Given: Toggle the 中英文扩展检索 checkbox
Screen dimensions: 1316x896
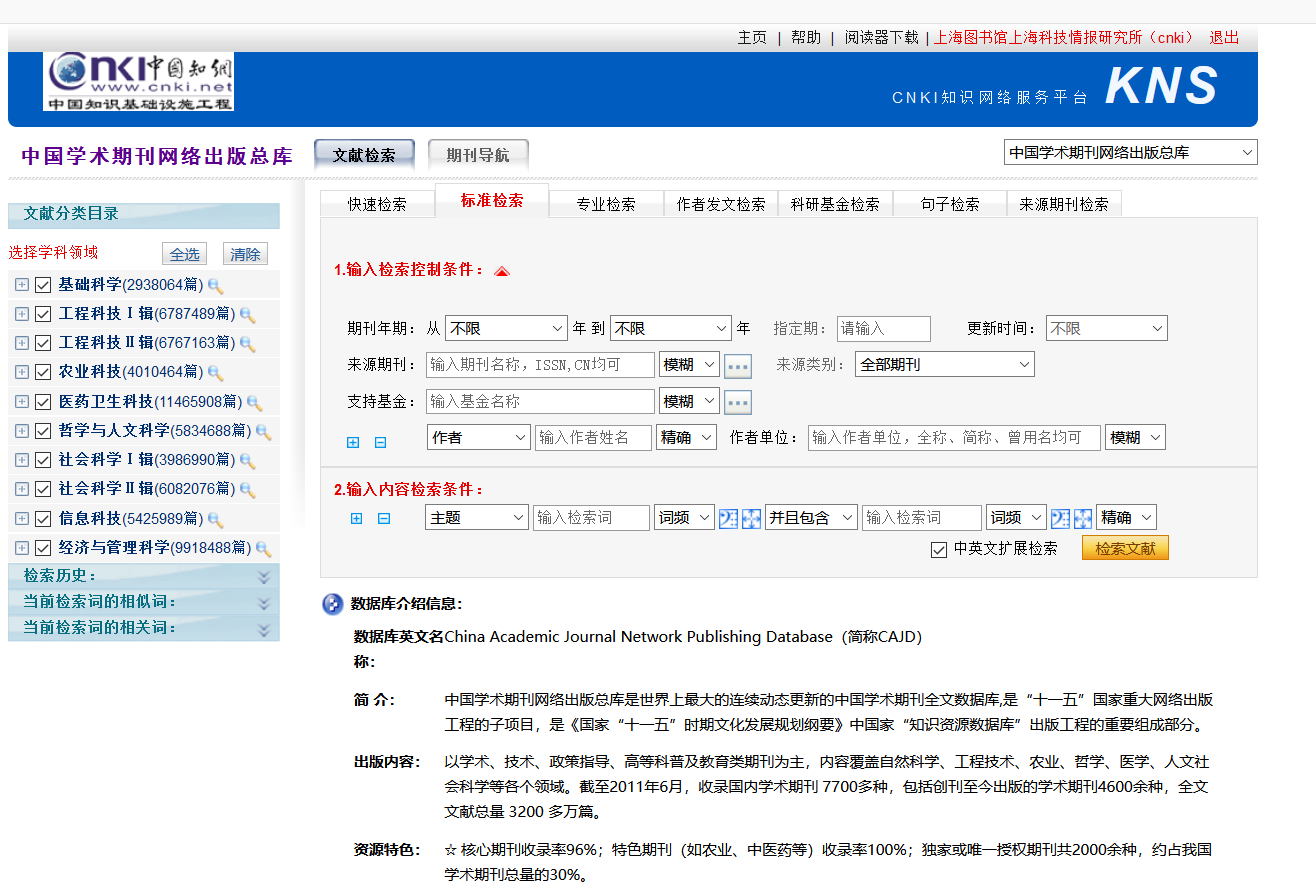Looking at the screenshot, I should pos(938,549).
